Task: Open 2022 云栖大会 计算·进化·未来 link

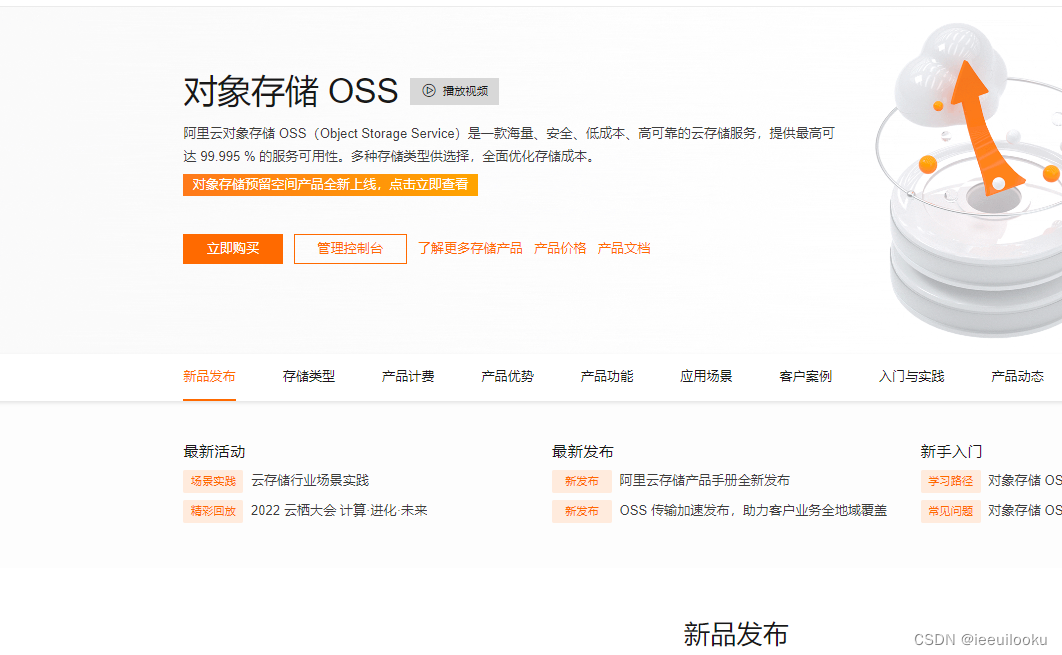Action: [339, 511]
